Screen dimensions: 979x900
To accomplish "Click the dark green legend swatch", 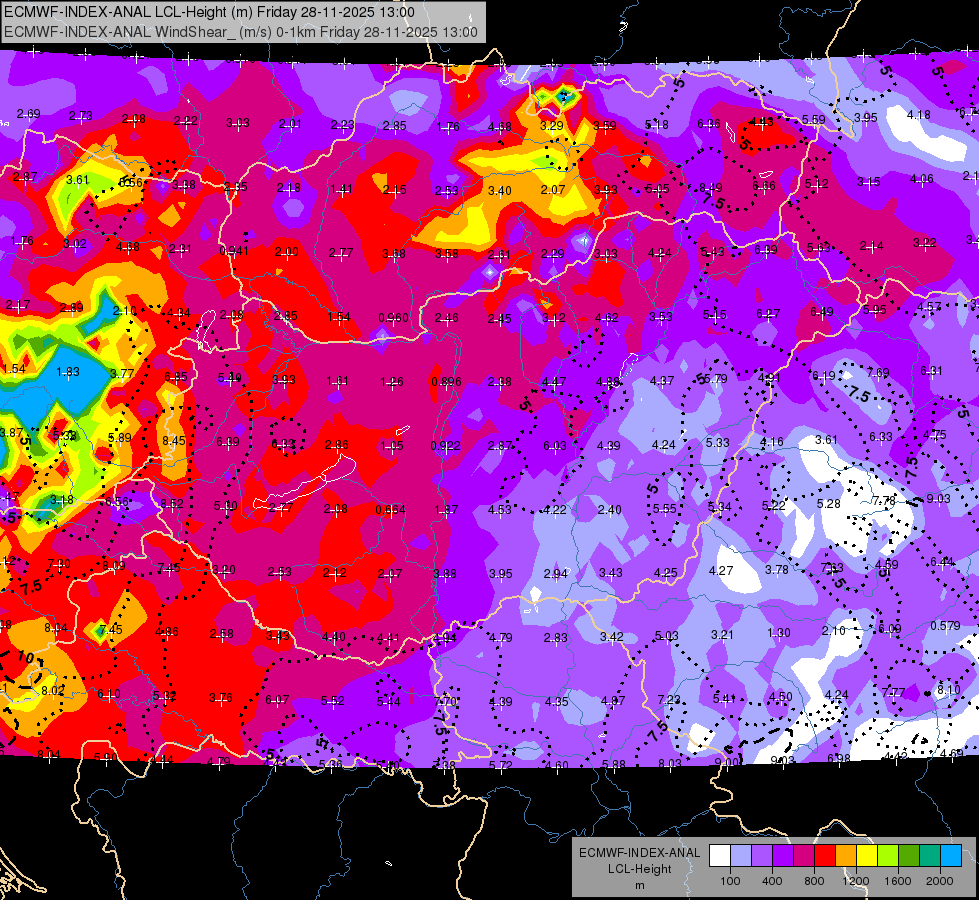I will [x=909, y=855].
